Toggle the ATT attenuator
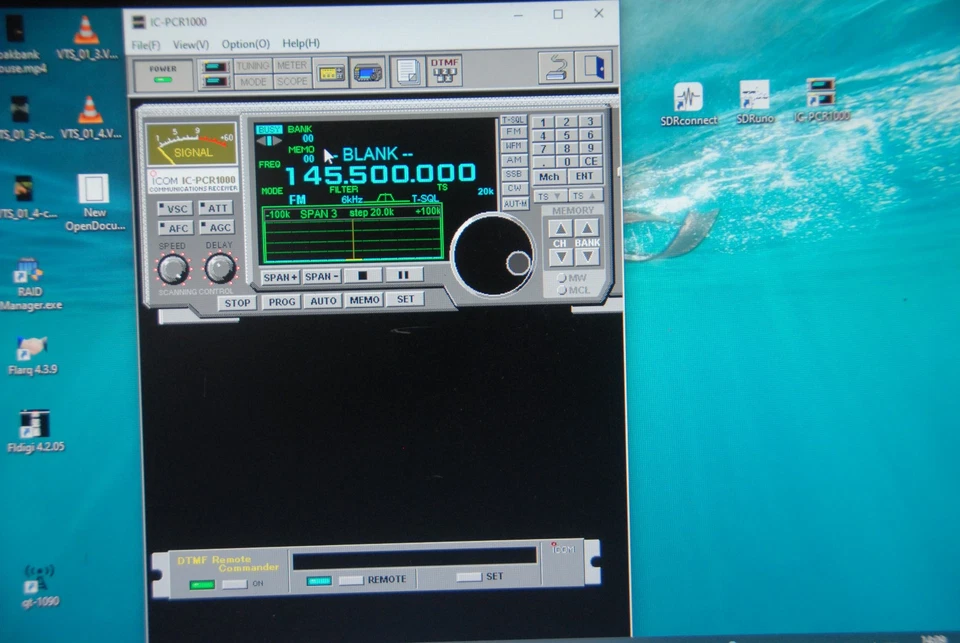 [218, 208]
